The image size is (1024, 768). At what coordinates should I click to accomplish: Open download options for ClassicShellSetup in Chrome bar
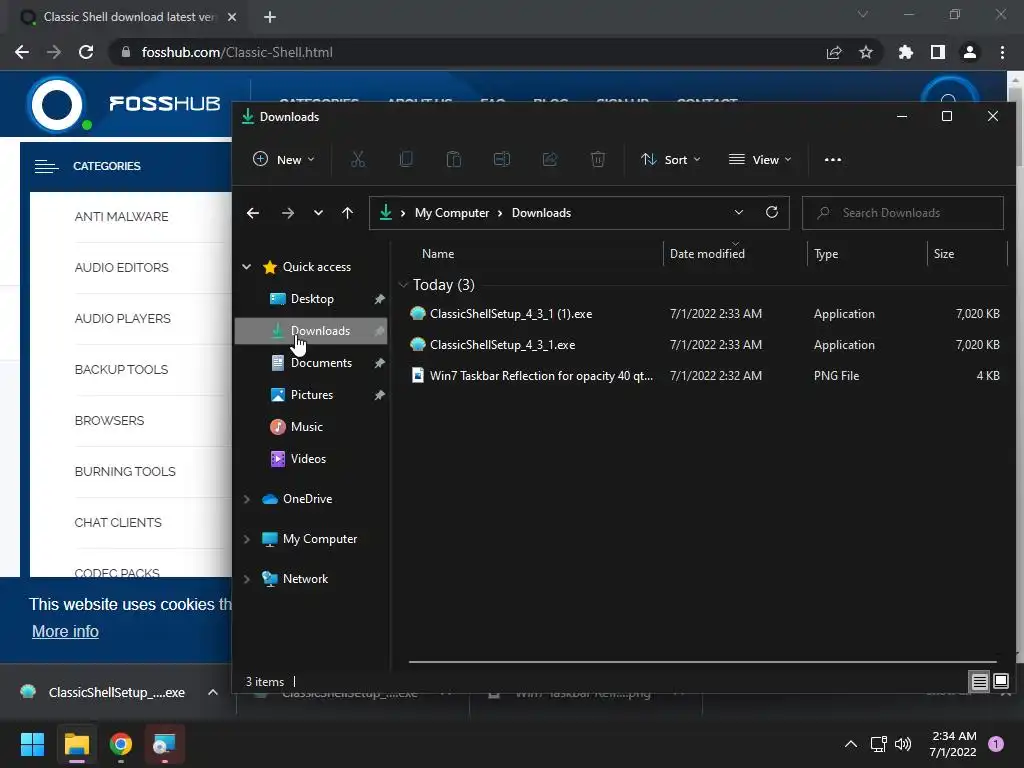click(x=213, y=692)
